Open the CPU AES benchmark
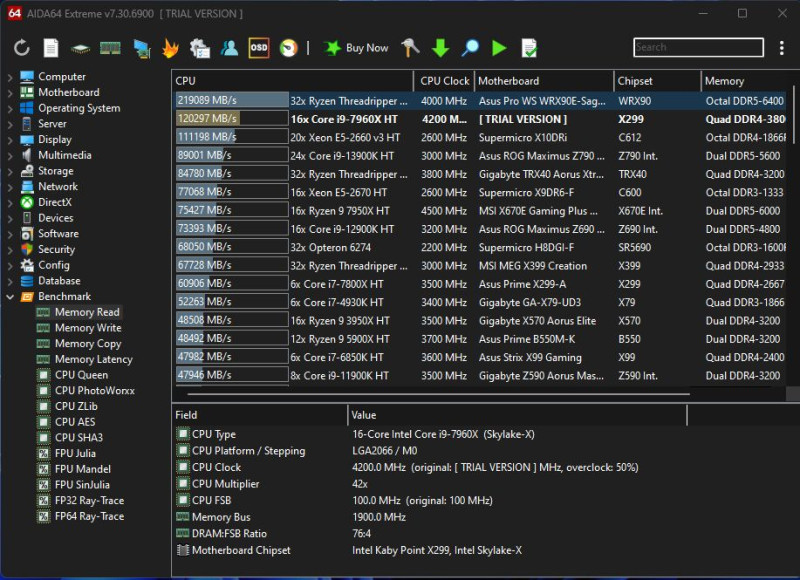Screen dimensions: 800x580 (x=74, y=422)
